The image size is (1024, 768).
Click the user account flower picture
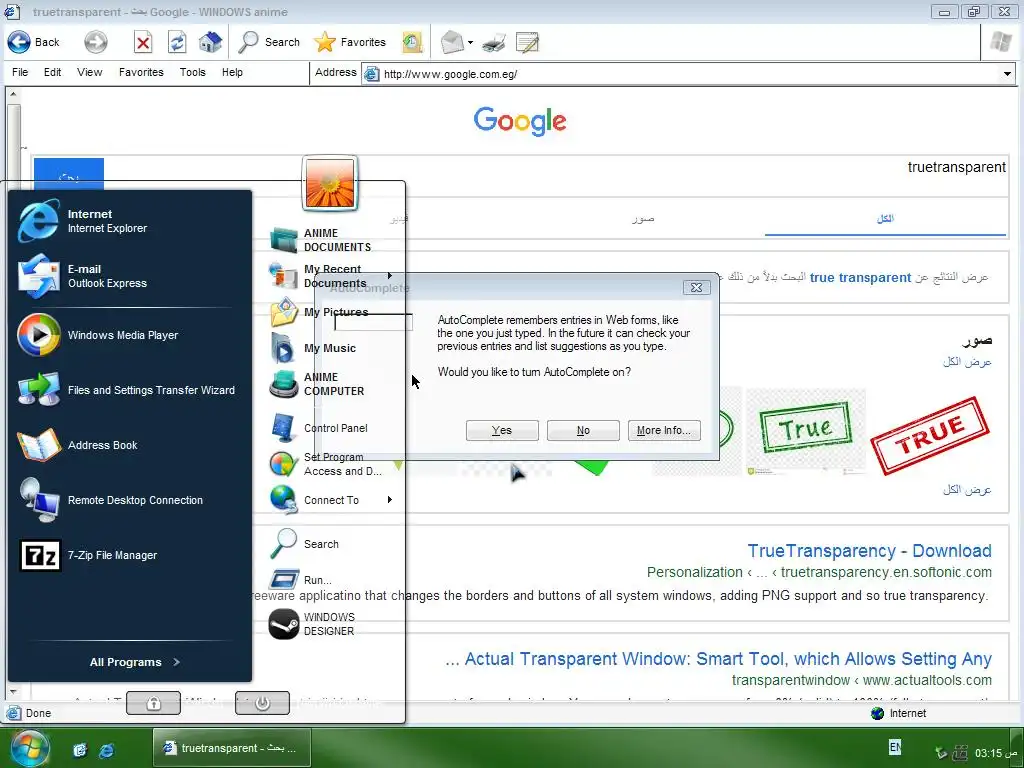[330, 183]
